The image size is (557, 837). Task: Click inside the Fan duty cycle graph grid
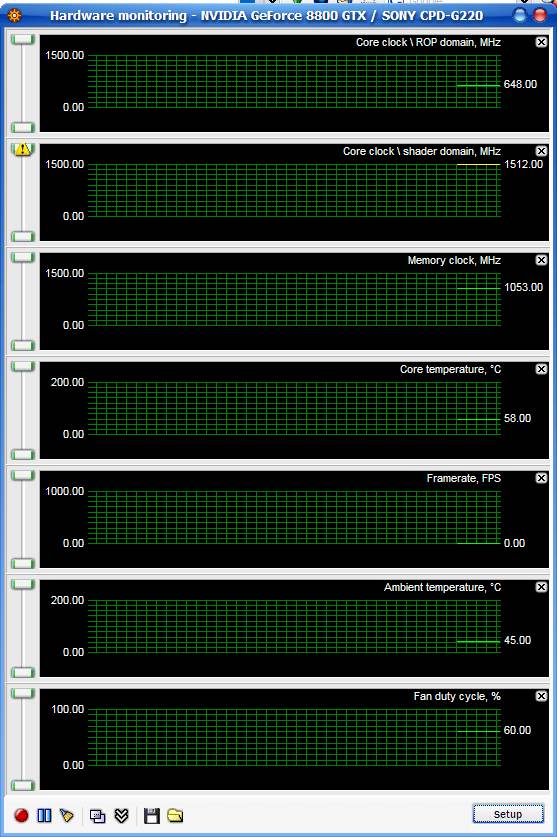[x=294, y=737]
